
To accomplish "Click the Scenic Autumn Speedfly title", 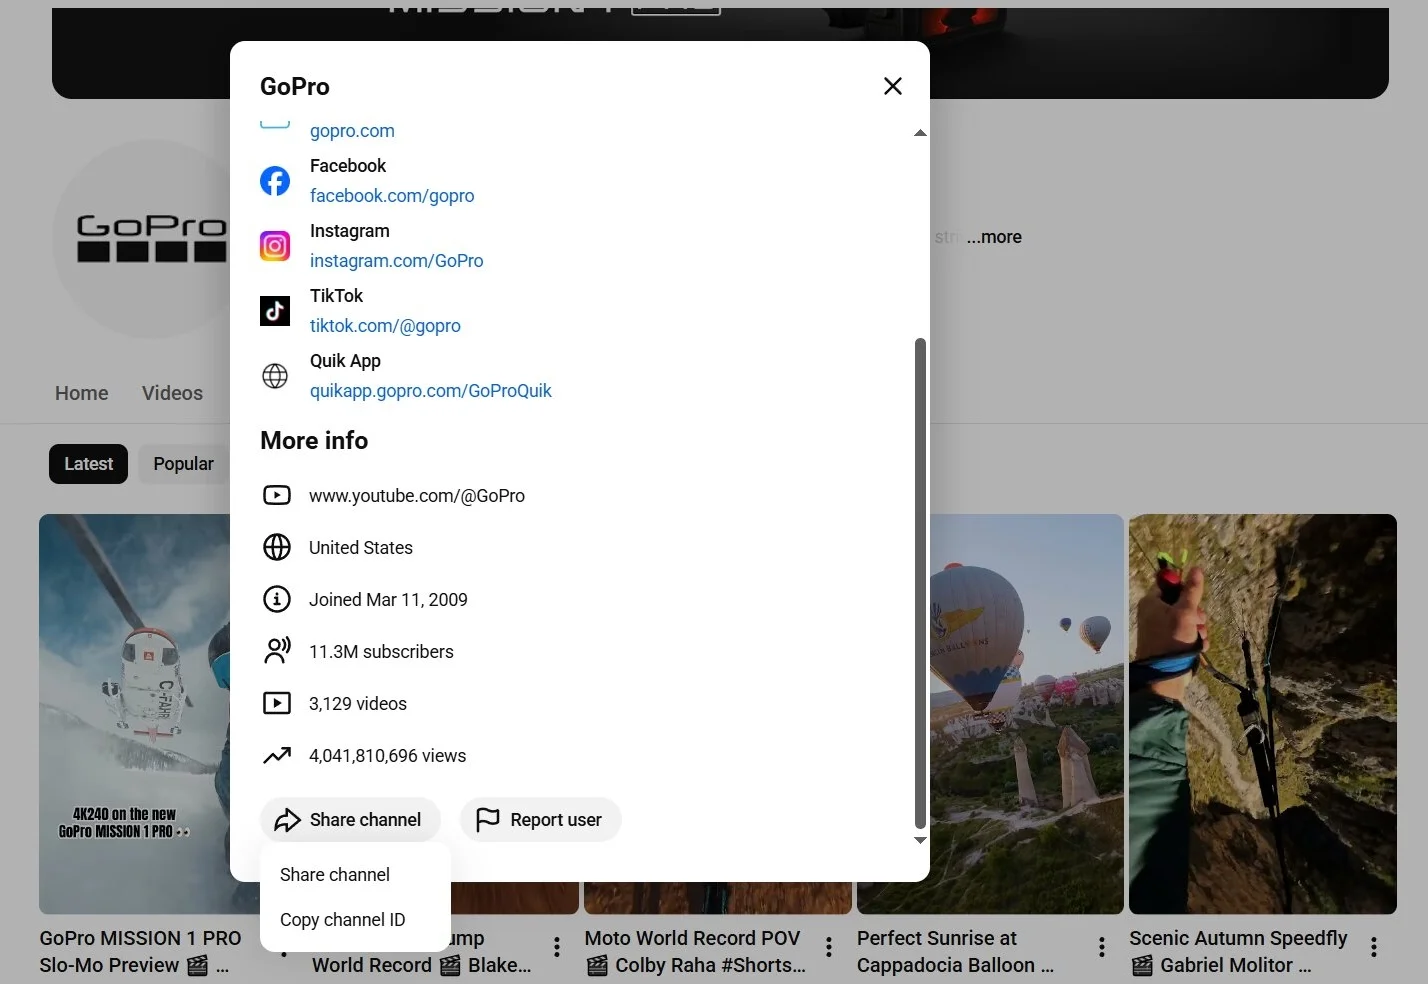I will click(1238, 952).
